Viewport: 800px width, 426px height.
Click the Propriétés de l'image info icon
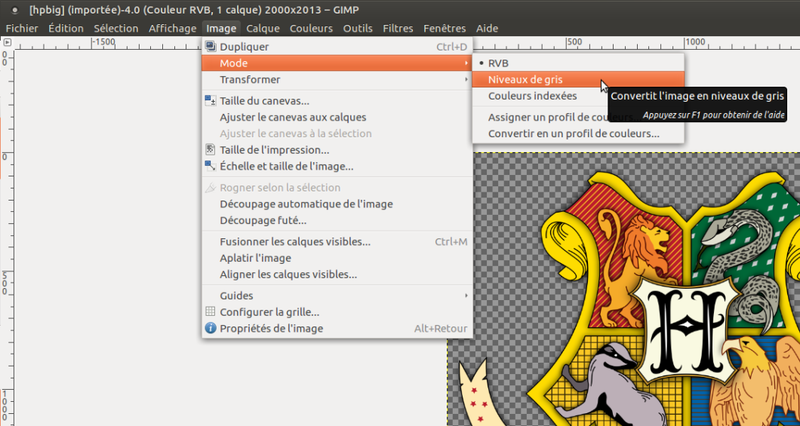point(210,328)
